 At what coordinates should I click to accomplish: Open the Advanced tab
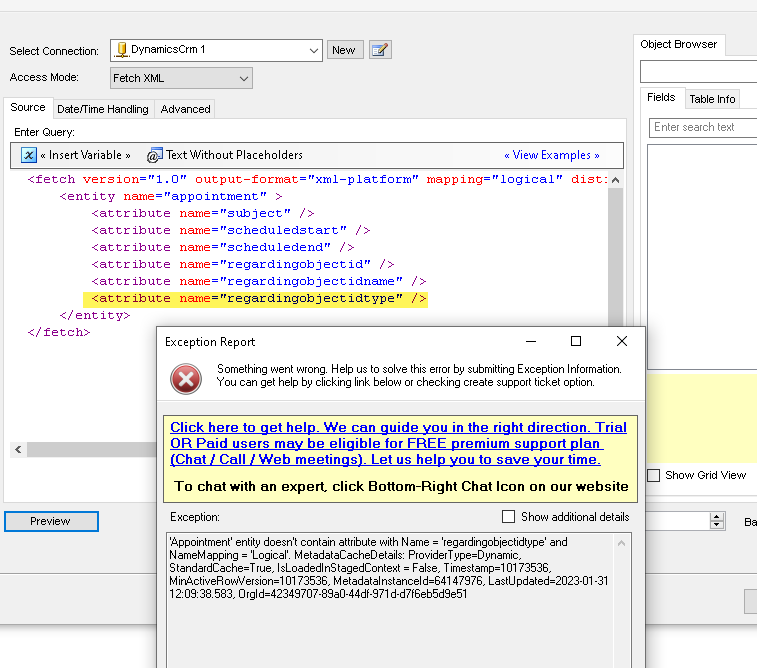point(186,109)
